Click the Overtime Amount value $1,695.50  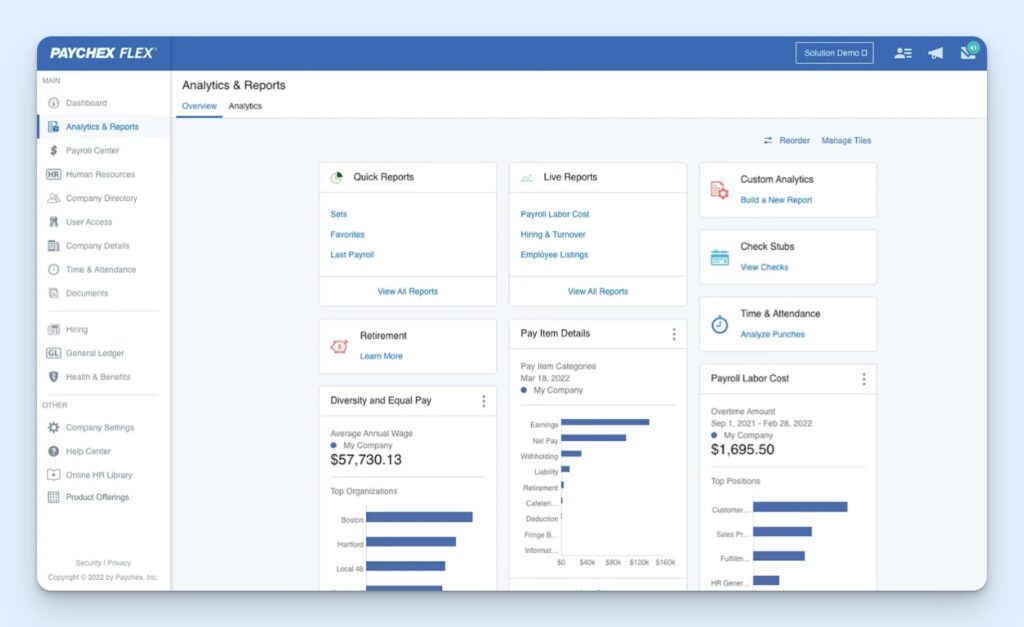pyautogui.click(x=743, y=449)
